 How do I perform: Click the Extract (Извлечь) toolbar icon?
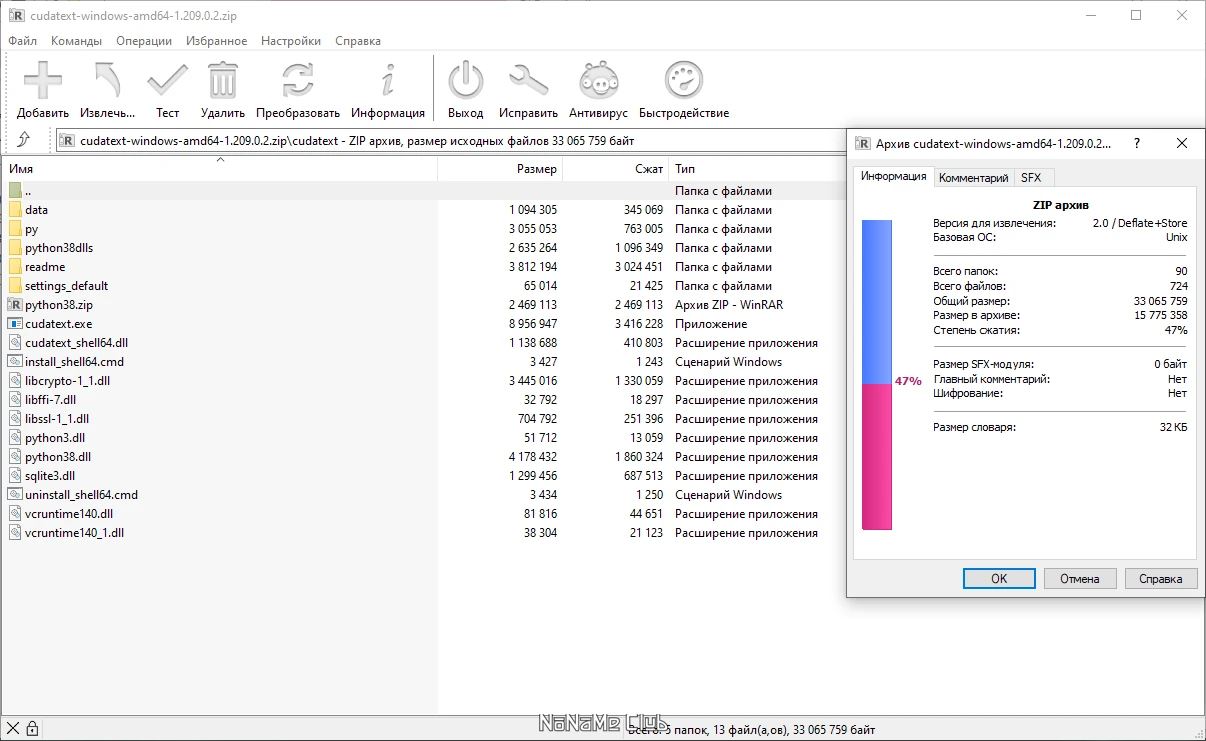(107, 81)
